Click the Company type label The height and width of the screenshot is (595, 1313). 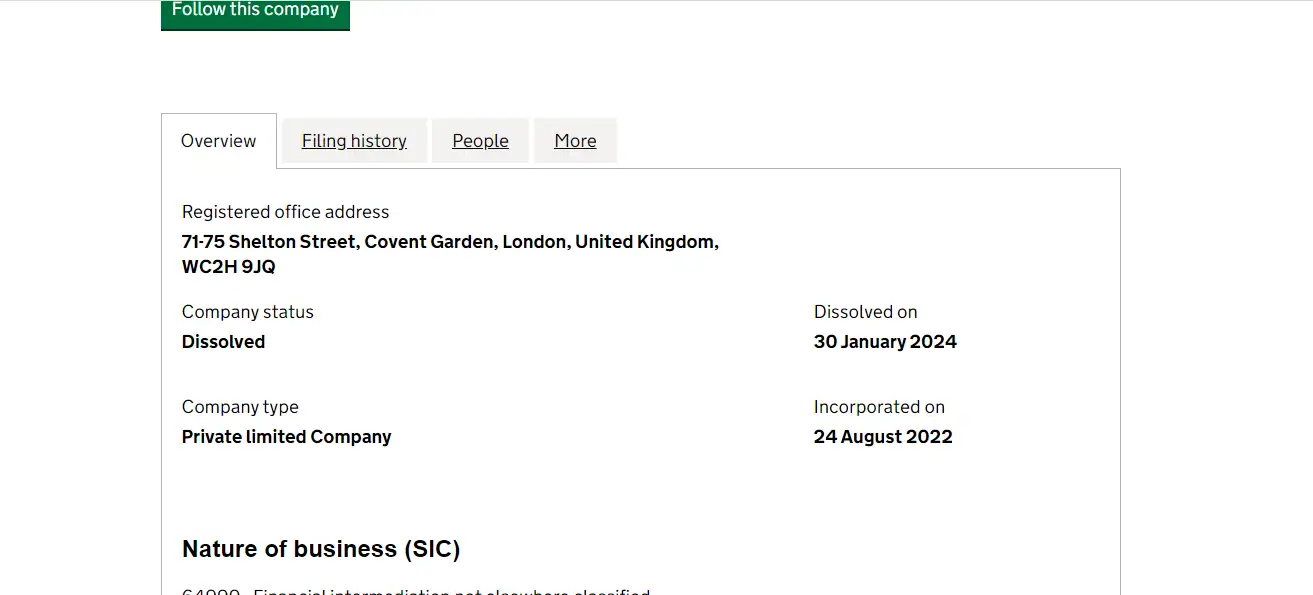(x=240, y=407)
